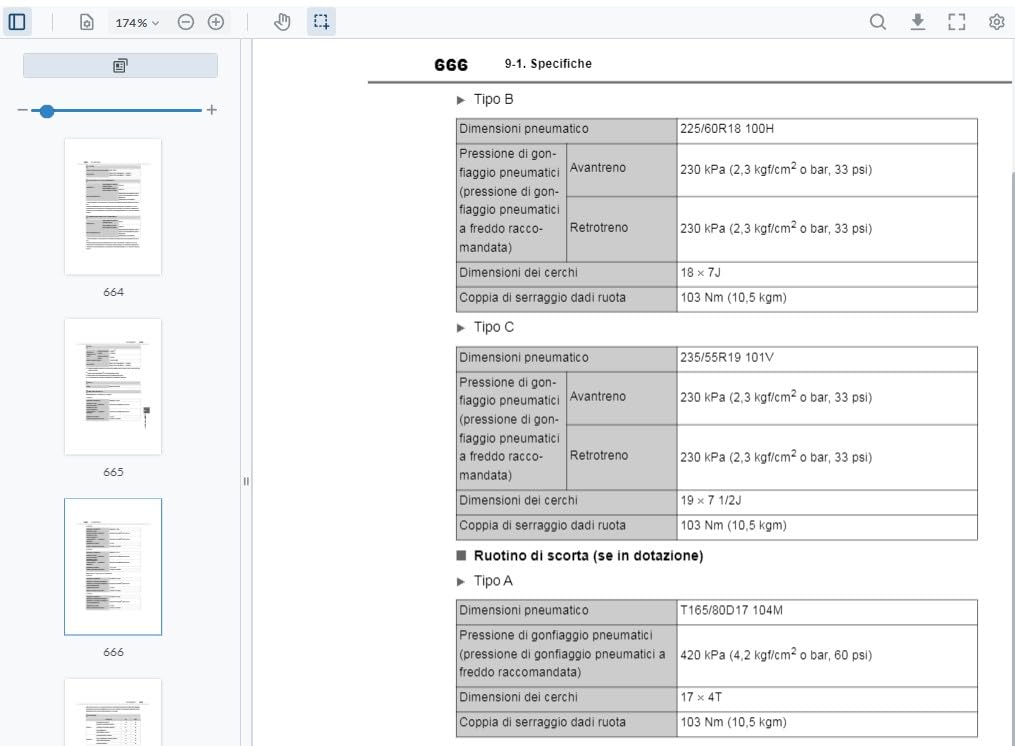Open the page view settings icon
The width and height of the screenshot is (1015, 746).
click(x=86, y=23)
